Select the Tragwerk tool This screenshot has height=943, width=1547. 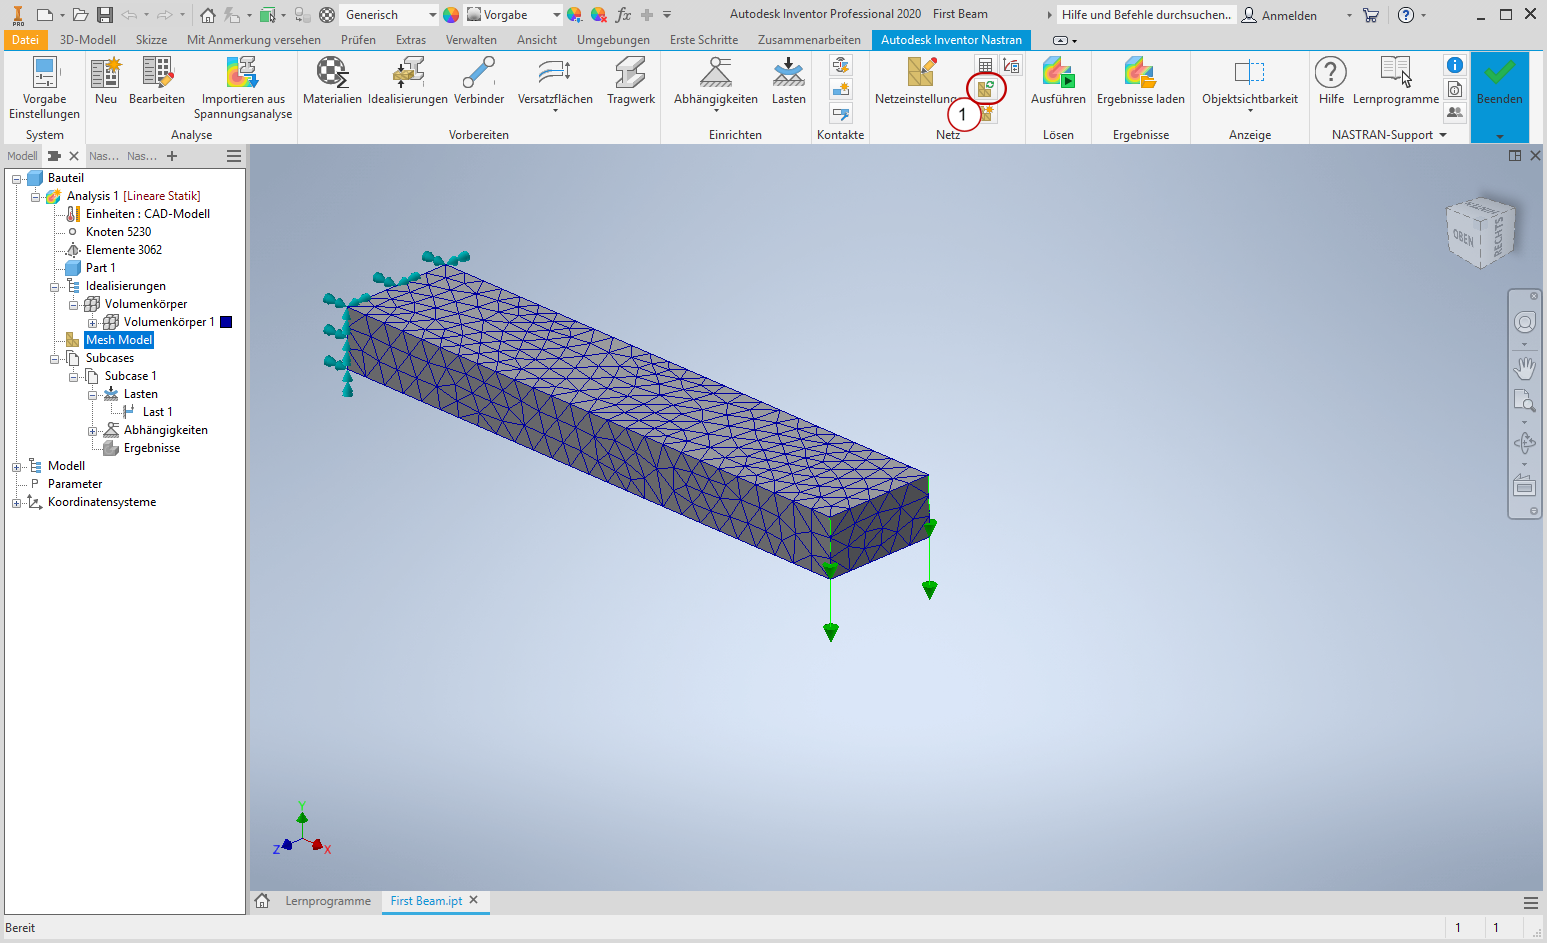pos(631,80)
